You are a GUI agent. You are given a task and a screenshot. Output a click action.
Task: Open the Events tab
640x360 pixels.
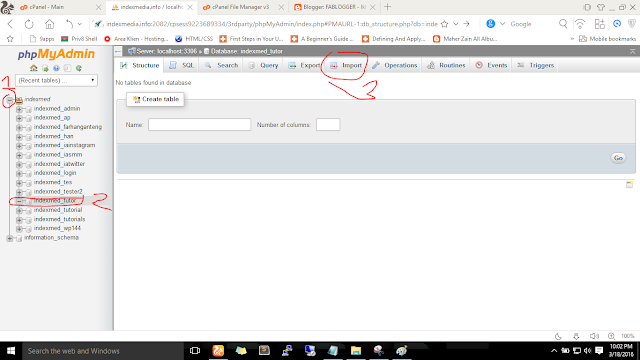491,65
